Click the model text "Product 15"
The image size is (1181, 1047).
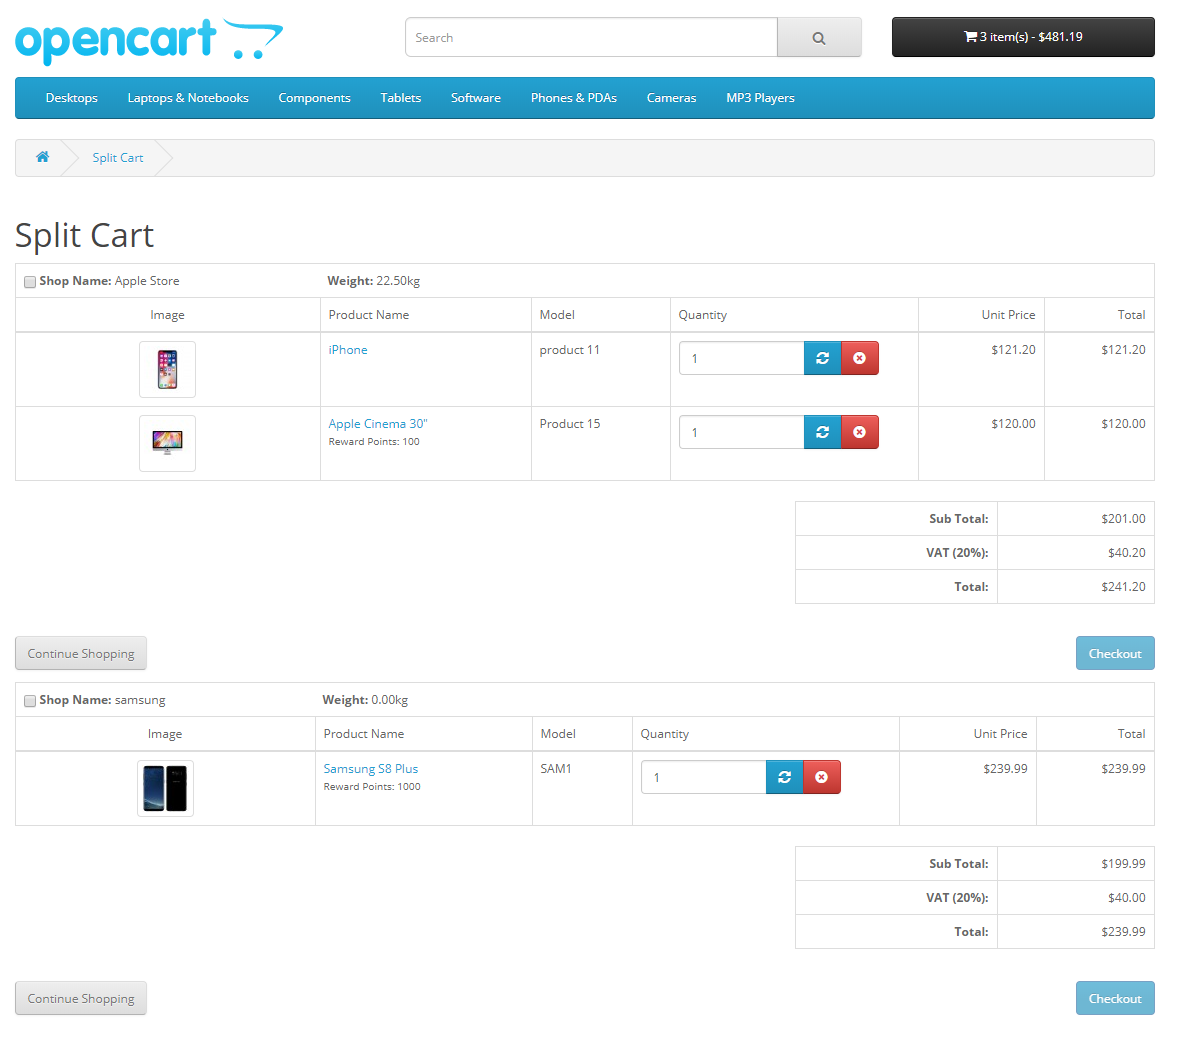tap(569, 423)
